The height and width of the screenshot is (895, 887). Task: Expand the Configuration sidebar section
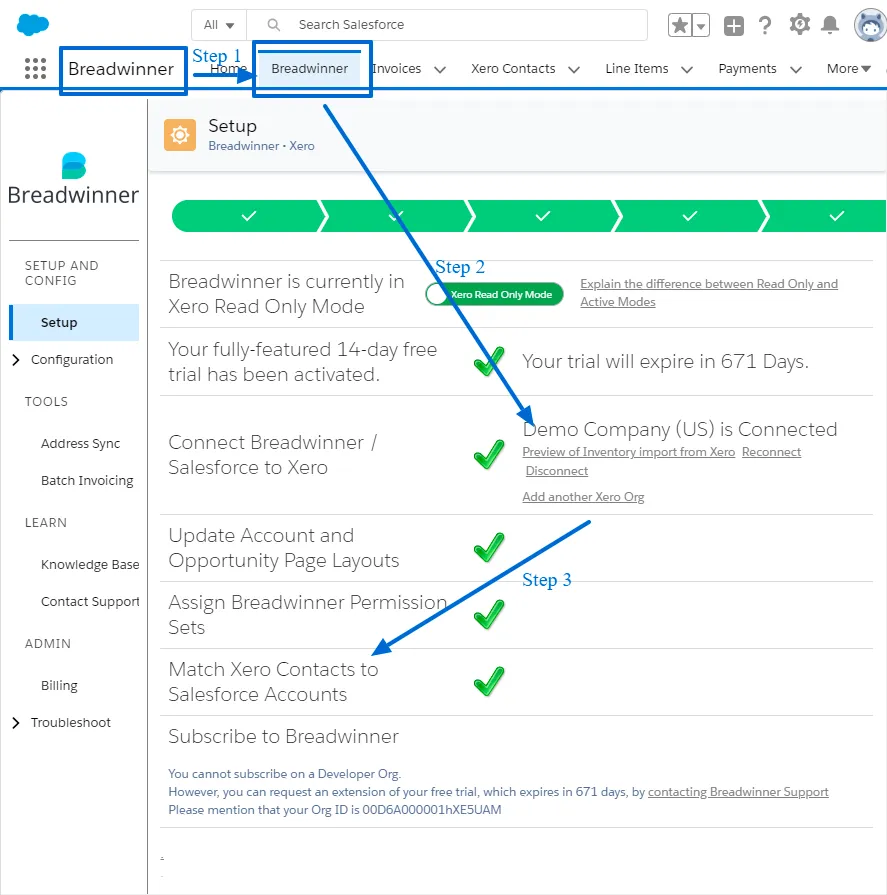(x=16, y=360)
